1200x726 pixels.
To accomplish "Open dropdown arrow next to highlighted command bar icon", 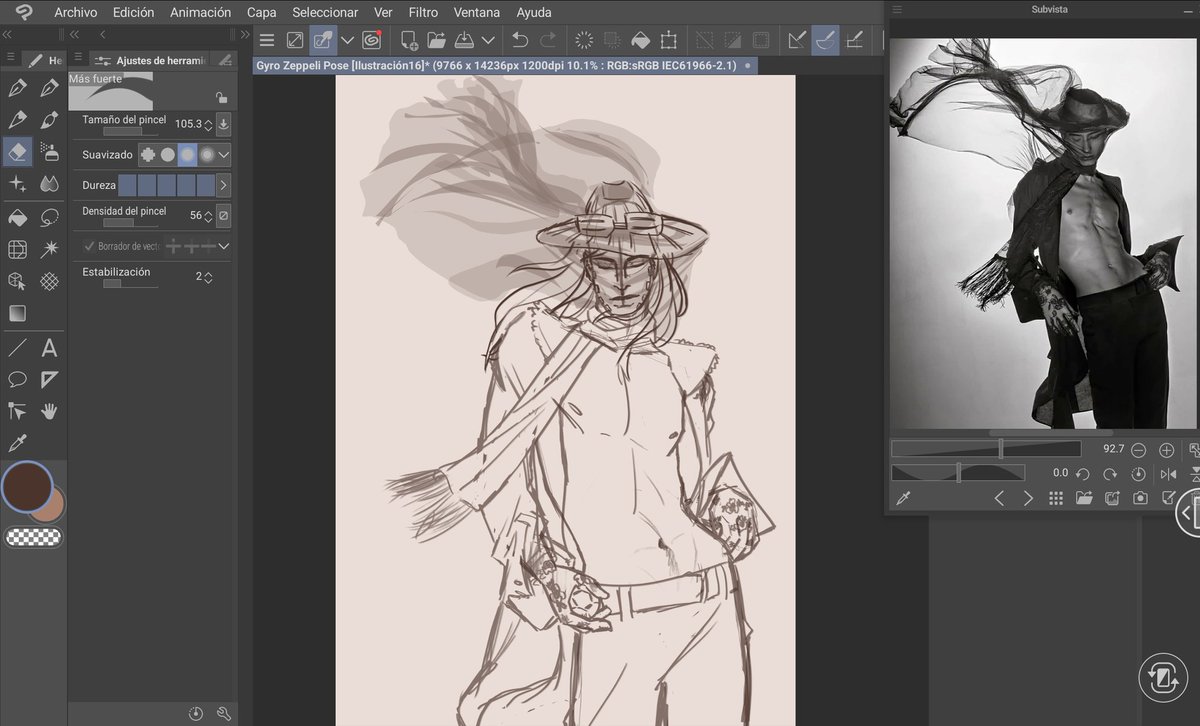I will (348, 40).
